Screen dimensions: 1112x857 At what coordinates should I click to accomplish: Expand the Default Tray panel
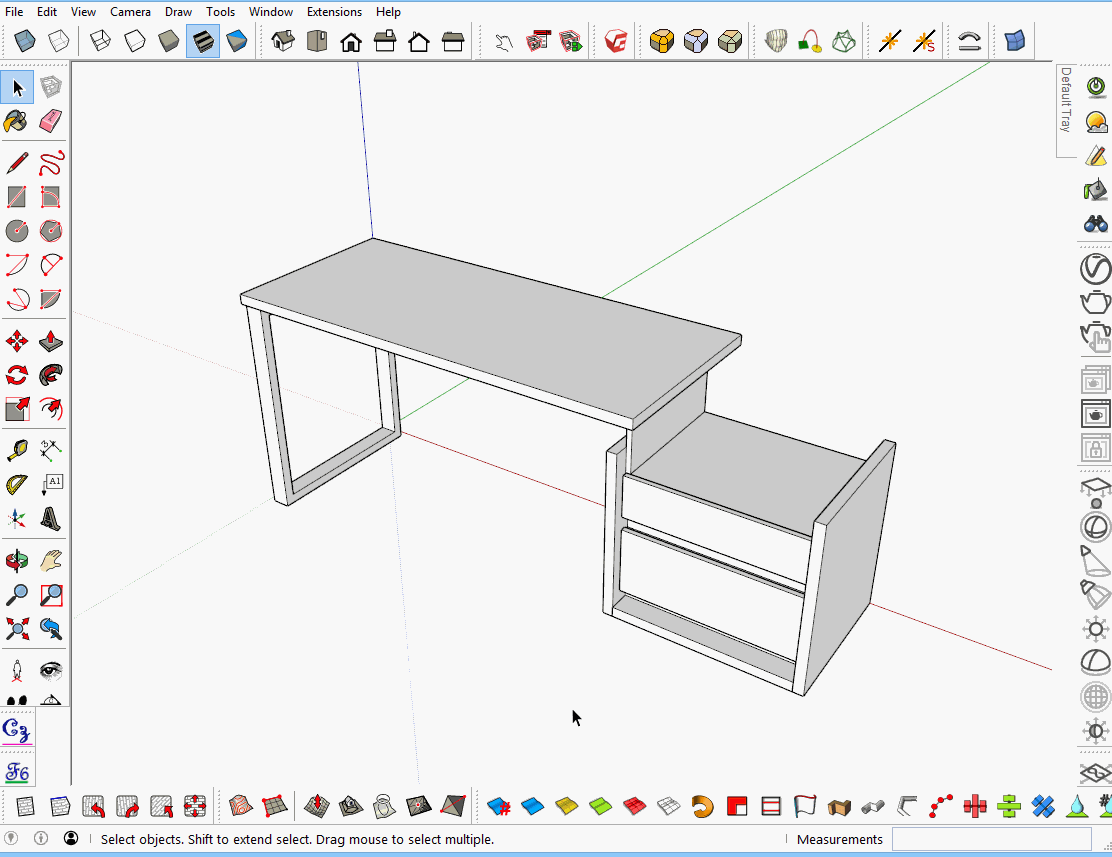[x=1066, y=100]
